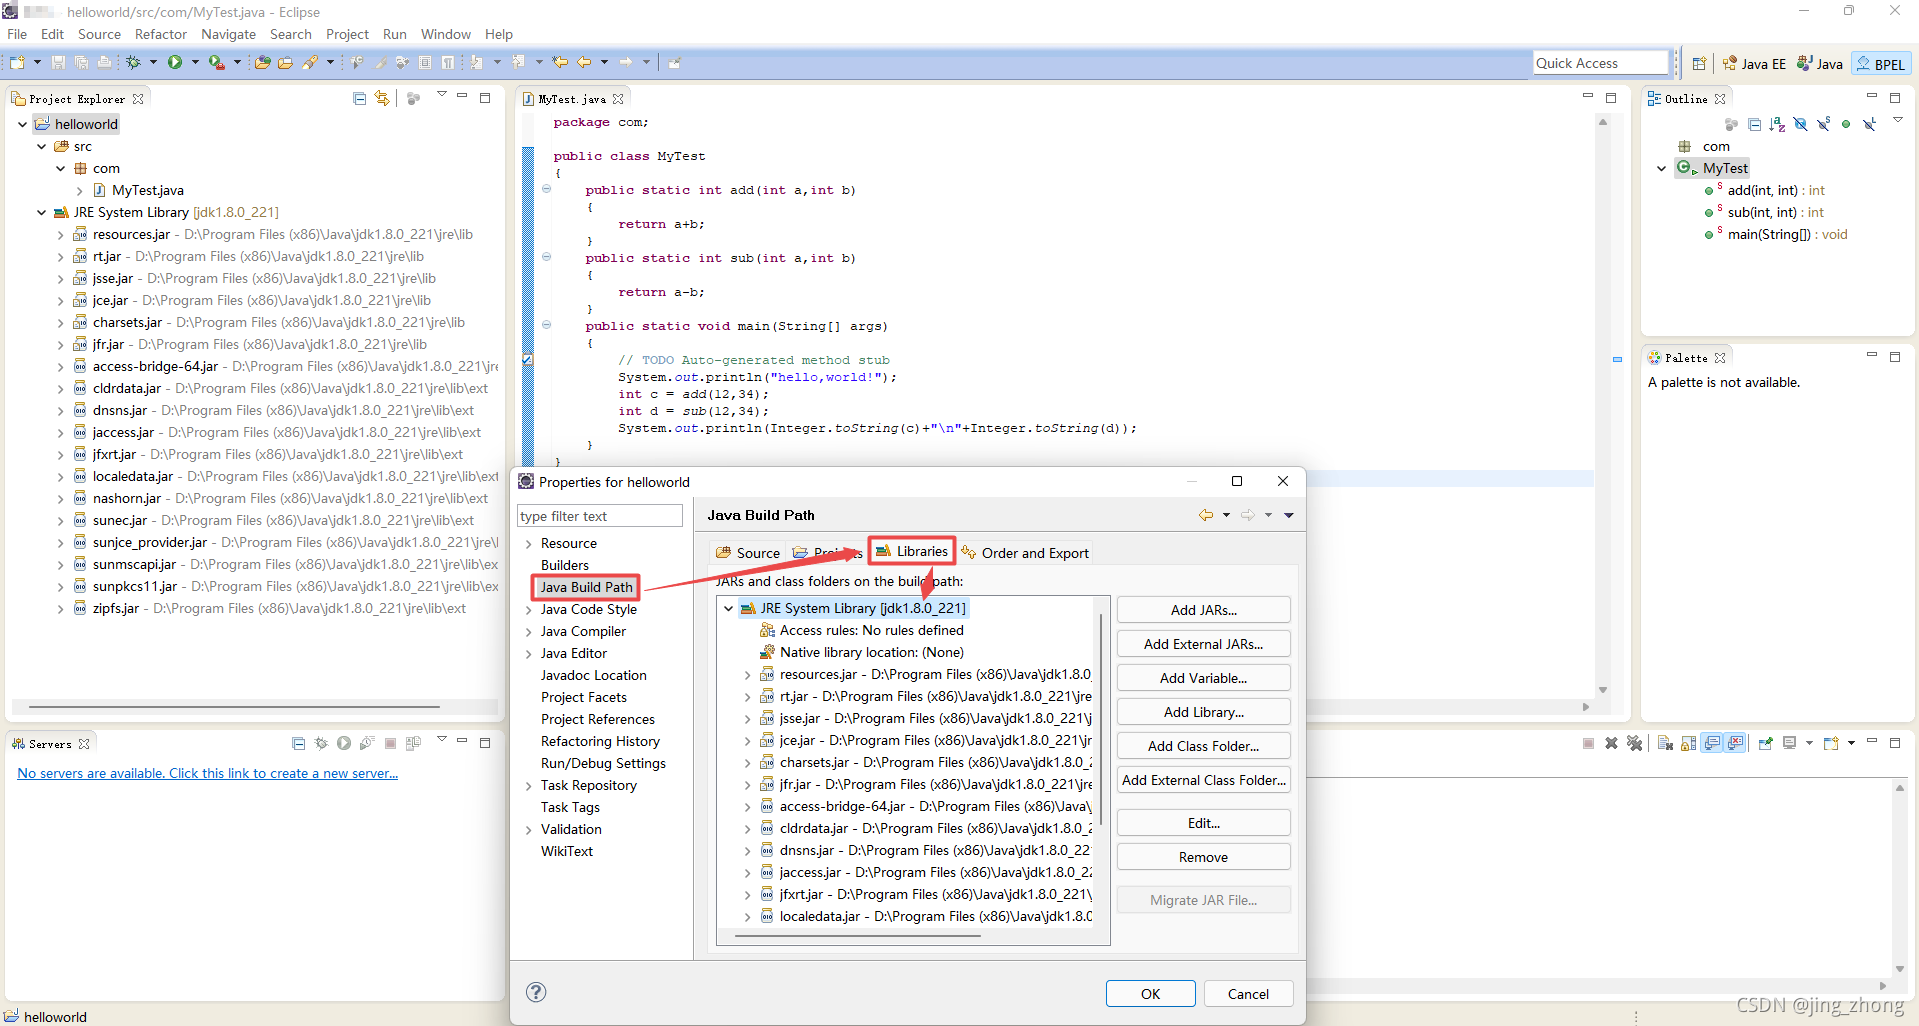This screenshot has width=1919, height=1026.
Task: Click Link with Editor in Project Explorer
Action: [x=382, y=98]
